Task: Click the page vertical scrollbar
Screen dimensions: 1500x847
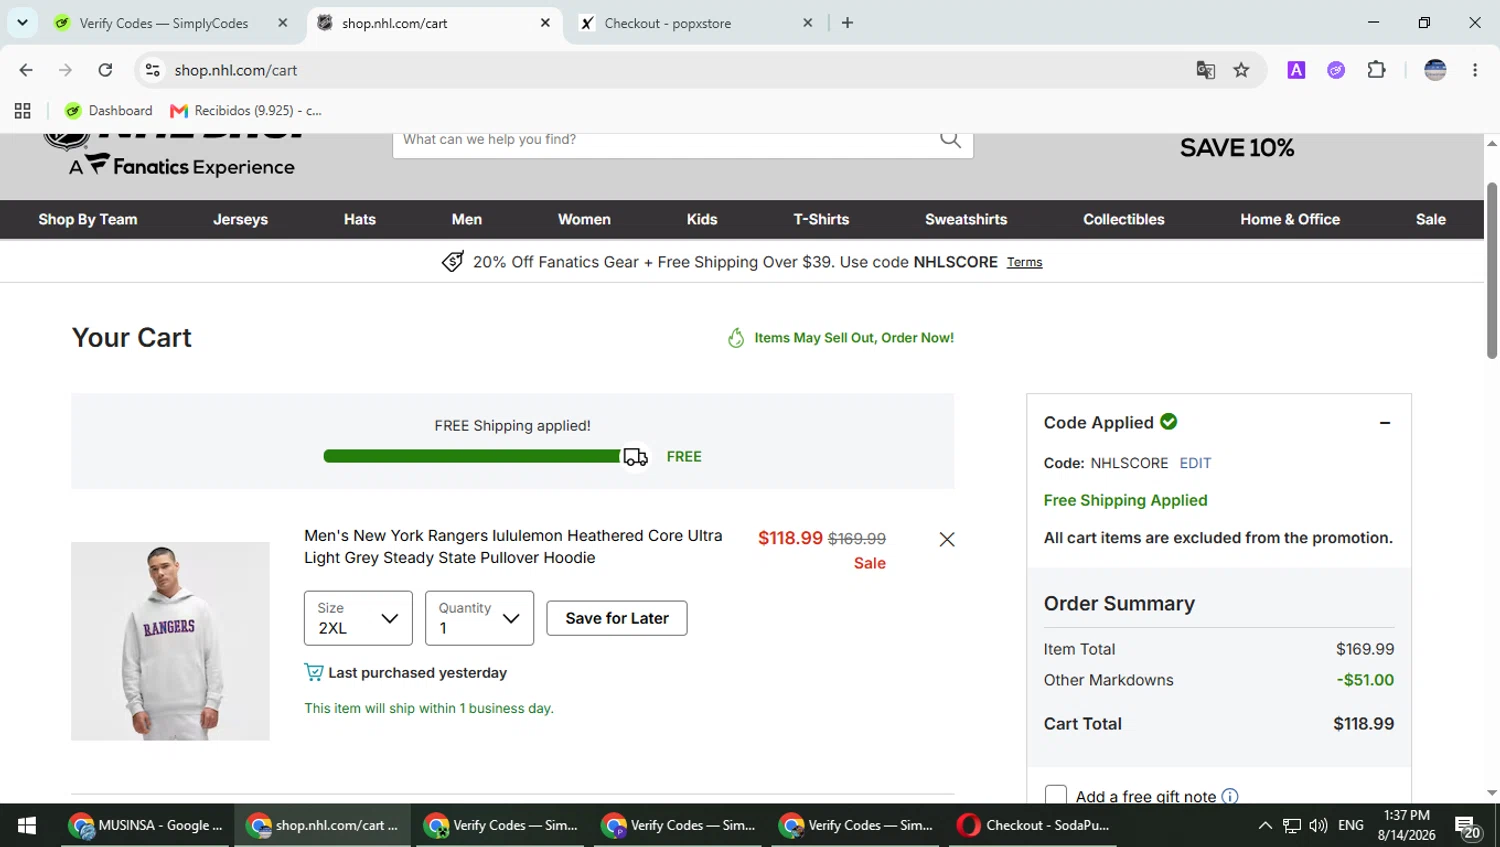Action: point(1492,270)
